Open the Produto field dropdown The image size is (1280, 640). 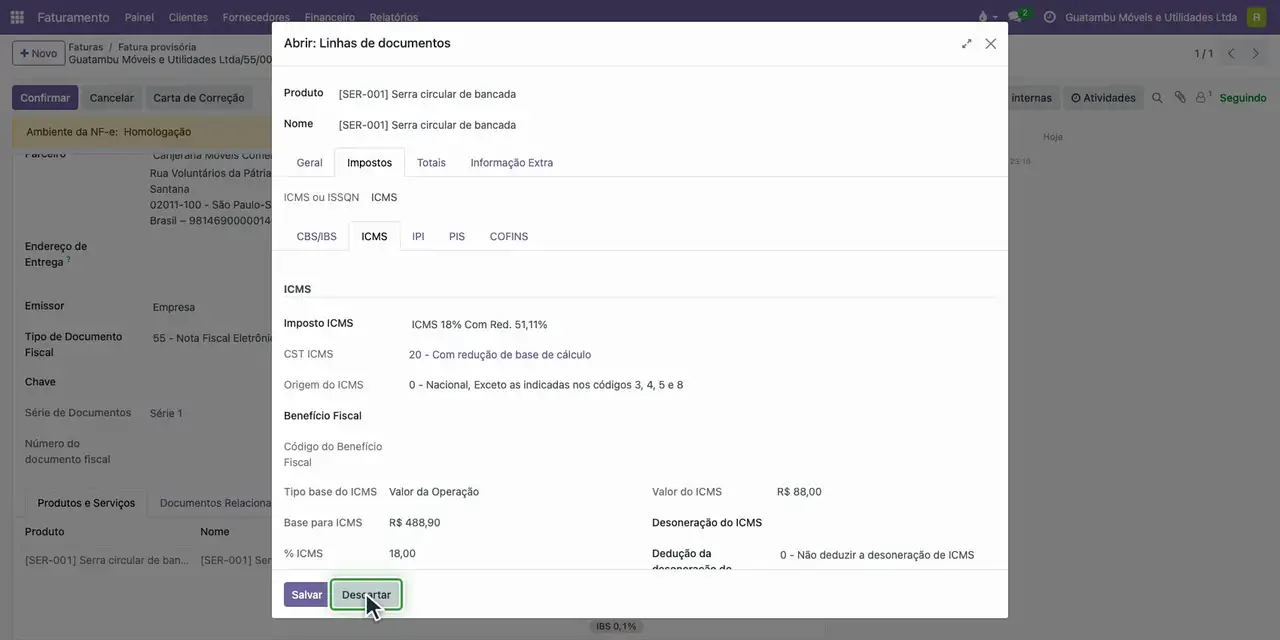pyautogui.click(x=666, y=94)
